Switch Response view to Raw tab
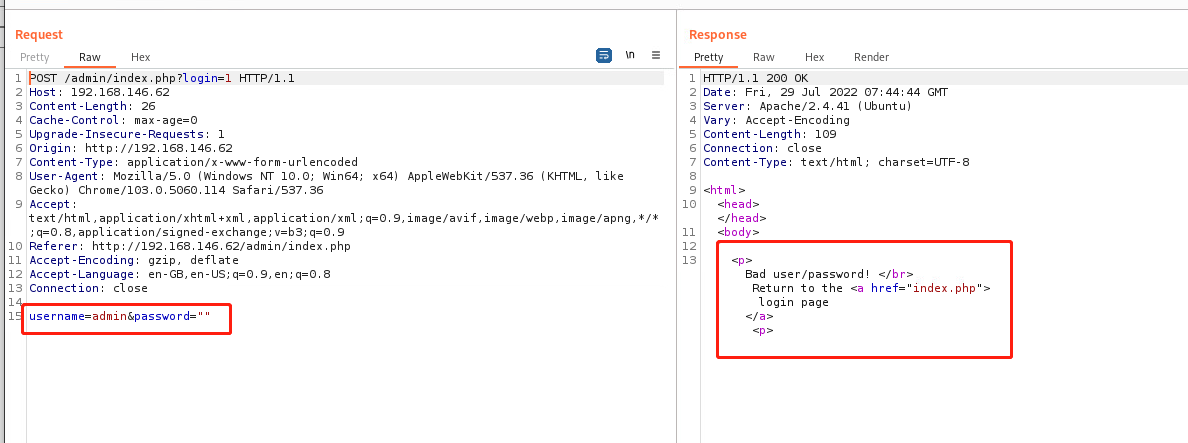Image resolution: width=1188 pixels, height=443 pixels. 764,57
